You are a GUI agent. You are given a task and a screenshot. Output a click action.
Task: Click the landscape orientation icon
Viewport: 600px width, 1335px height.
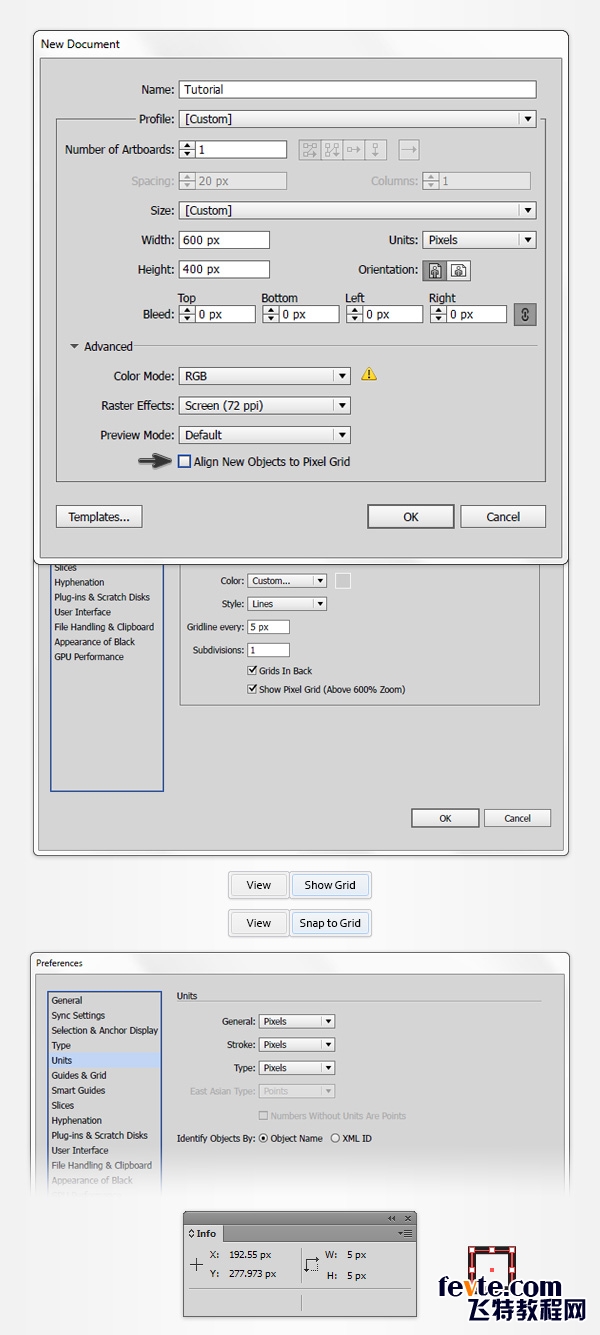(x=458, y=270)
